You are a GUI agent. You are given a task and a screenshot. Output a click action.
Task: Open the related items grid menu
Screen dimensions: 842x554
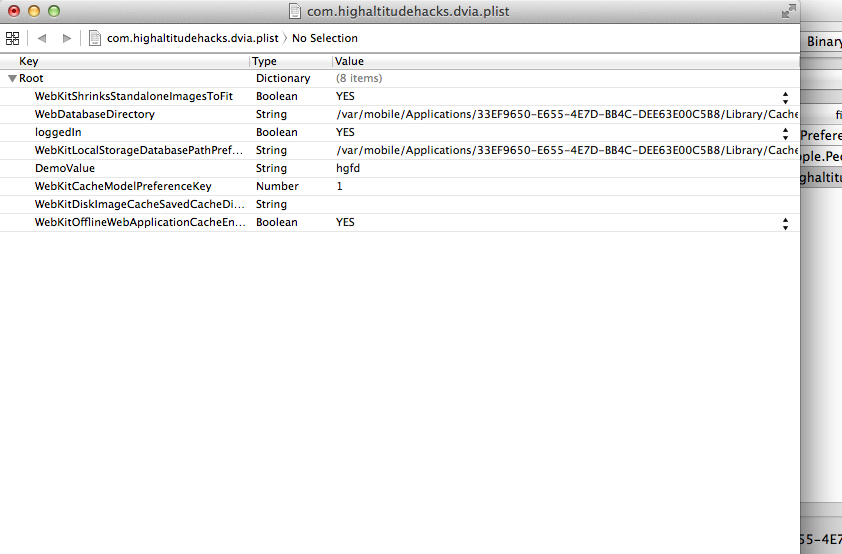tap(12, 38)
